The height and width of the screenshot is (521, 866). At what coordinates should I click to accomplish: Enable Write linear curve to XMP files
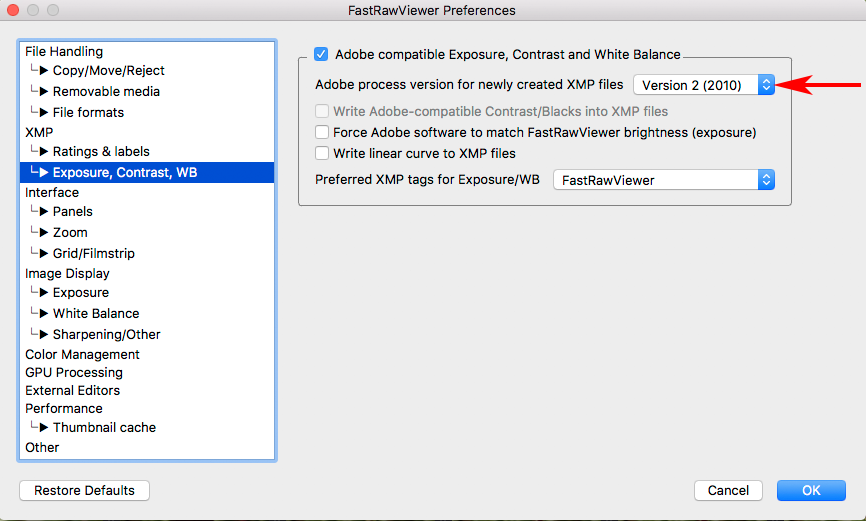[322, 153]
